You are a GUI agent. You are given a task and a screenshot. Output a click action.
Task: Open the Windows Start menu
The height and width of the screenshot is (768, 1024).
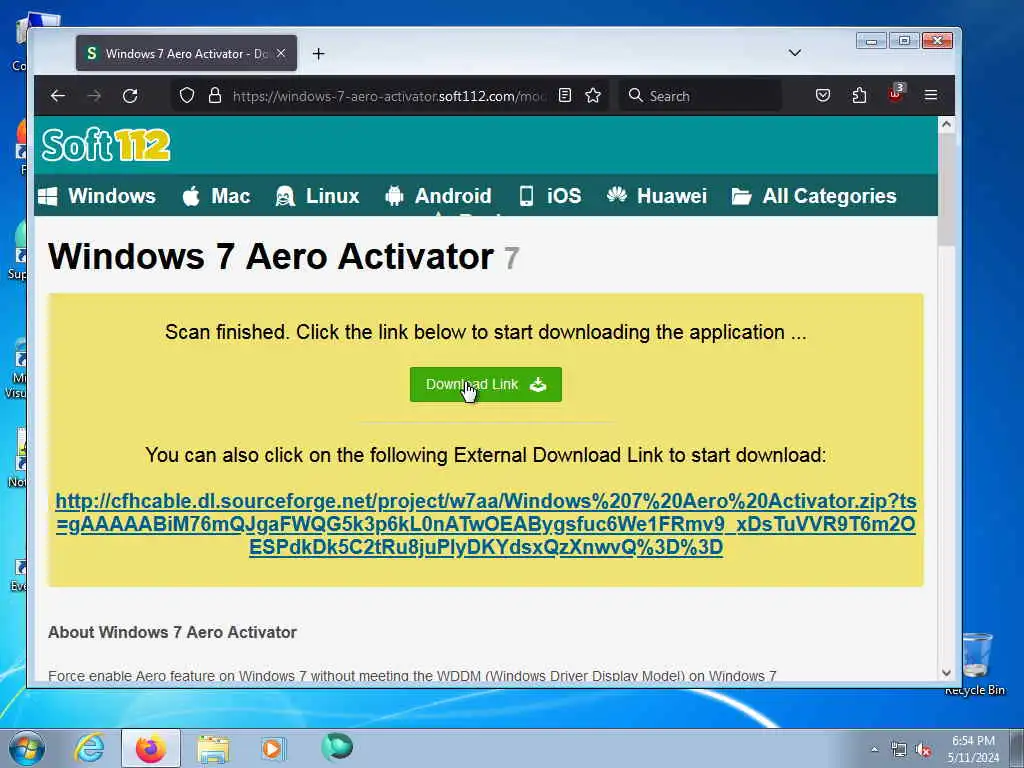(27, 748)
